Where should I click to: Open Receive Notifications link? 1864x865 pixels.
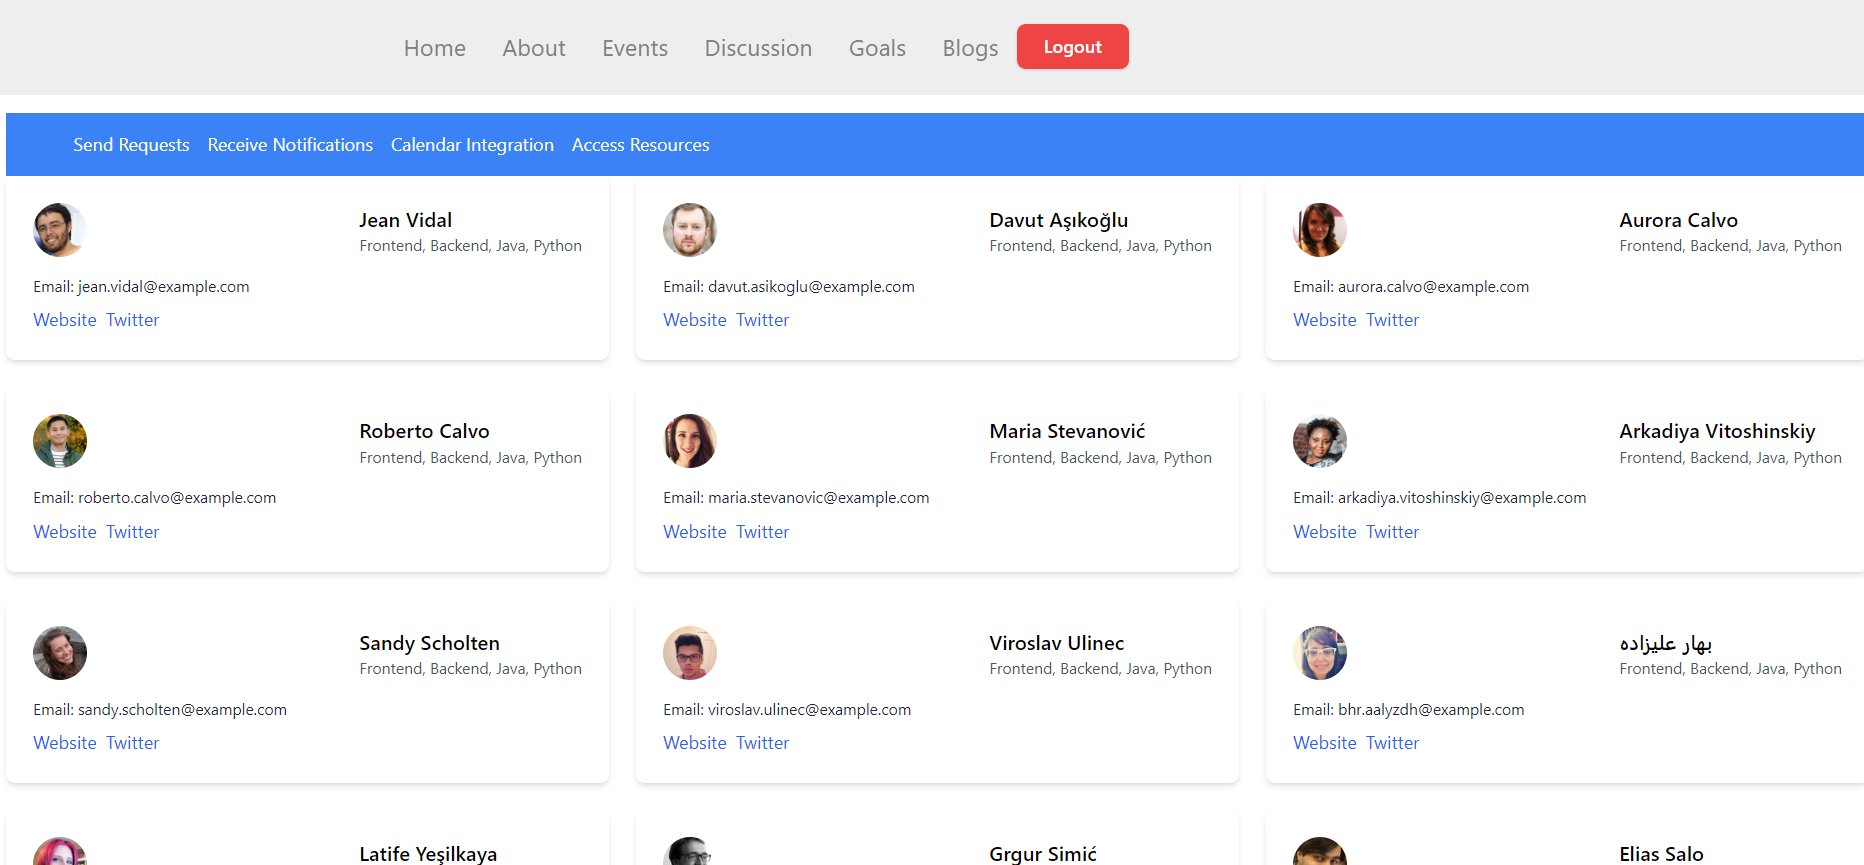click(x=290, y=145)
